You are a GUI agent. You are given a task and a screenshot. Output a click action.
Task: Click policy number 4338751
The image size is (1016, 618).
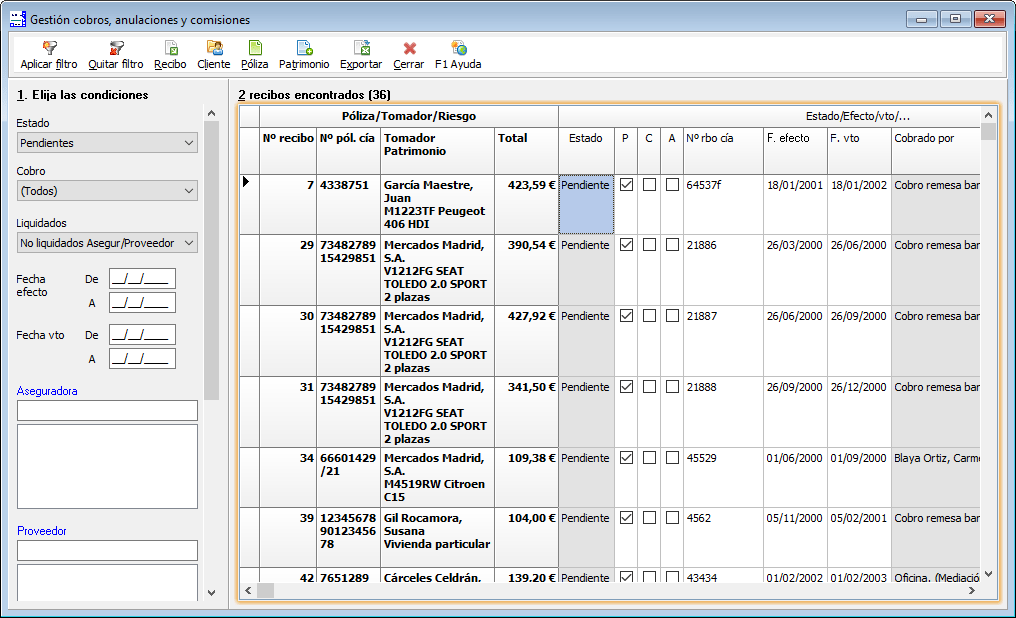349,204
